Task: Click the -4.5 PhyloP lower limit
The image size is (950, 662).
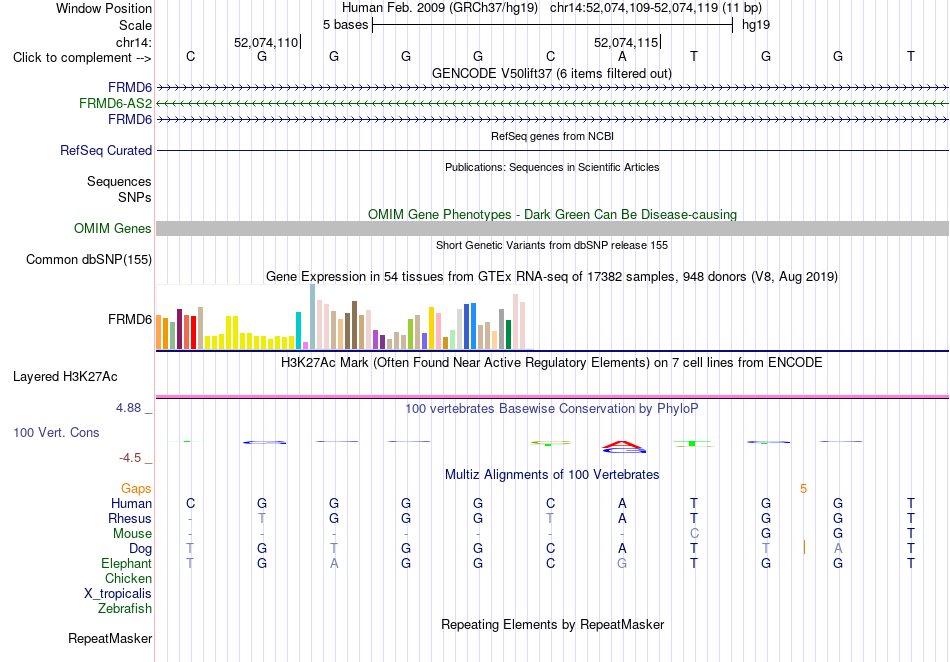Action: [130, 458]
